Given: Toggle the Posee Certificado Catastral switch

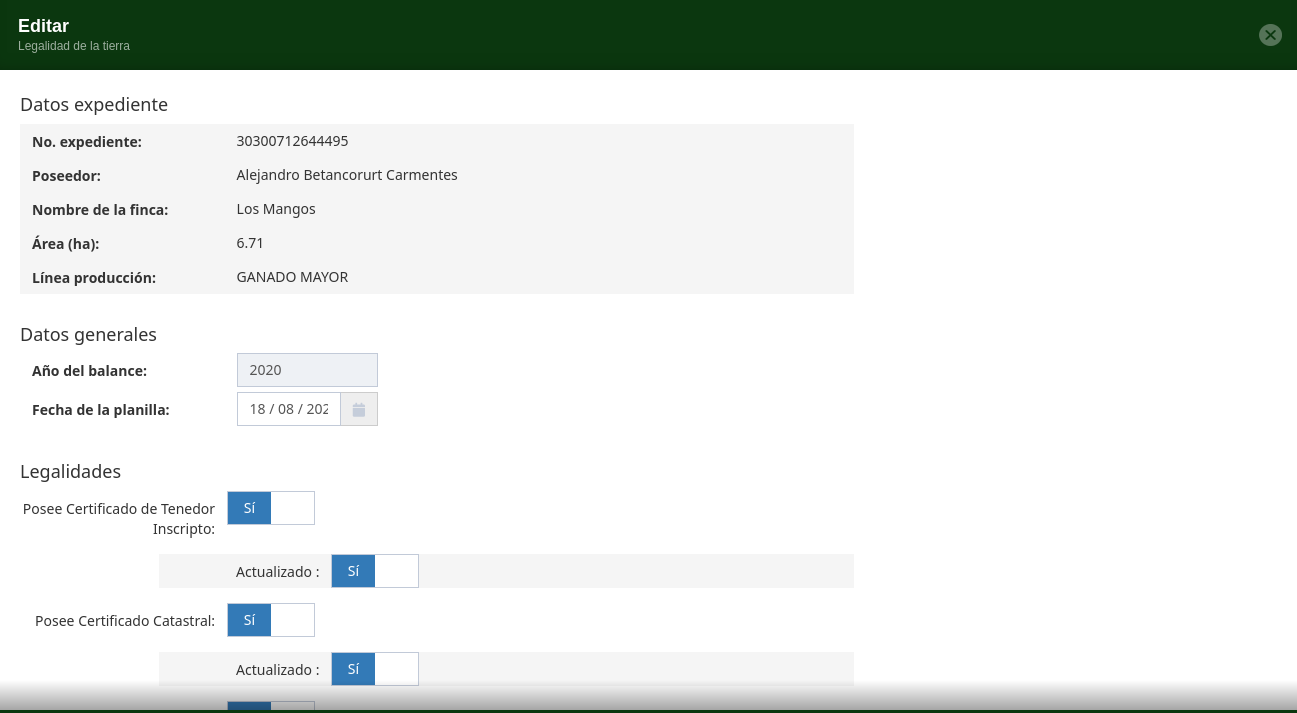Looking at the screenshot, I should tap(271, 620).
